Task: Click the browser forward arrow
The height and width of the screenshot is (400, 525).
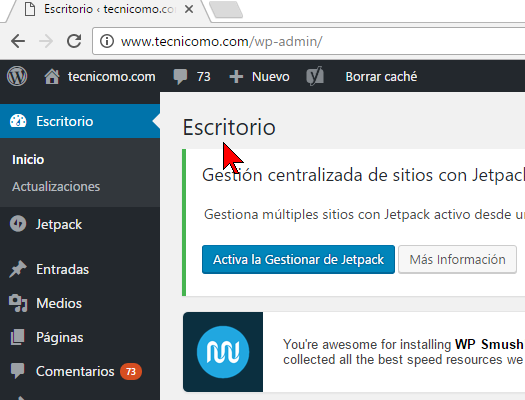Action: coord(46,42)
